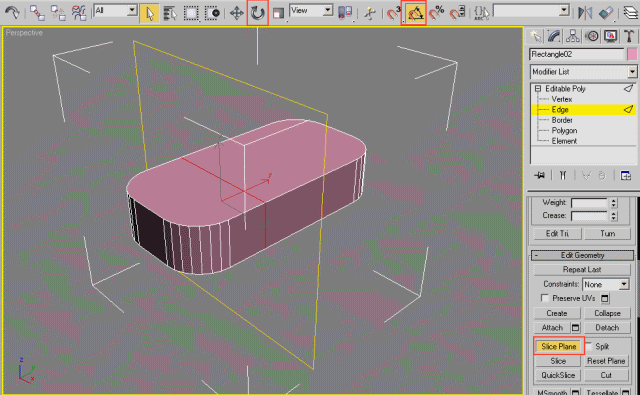The width and height of the screenshot is (640, 395).
Task: Open the Layer Manager icon
Action: [x=631, y=13]
